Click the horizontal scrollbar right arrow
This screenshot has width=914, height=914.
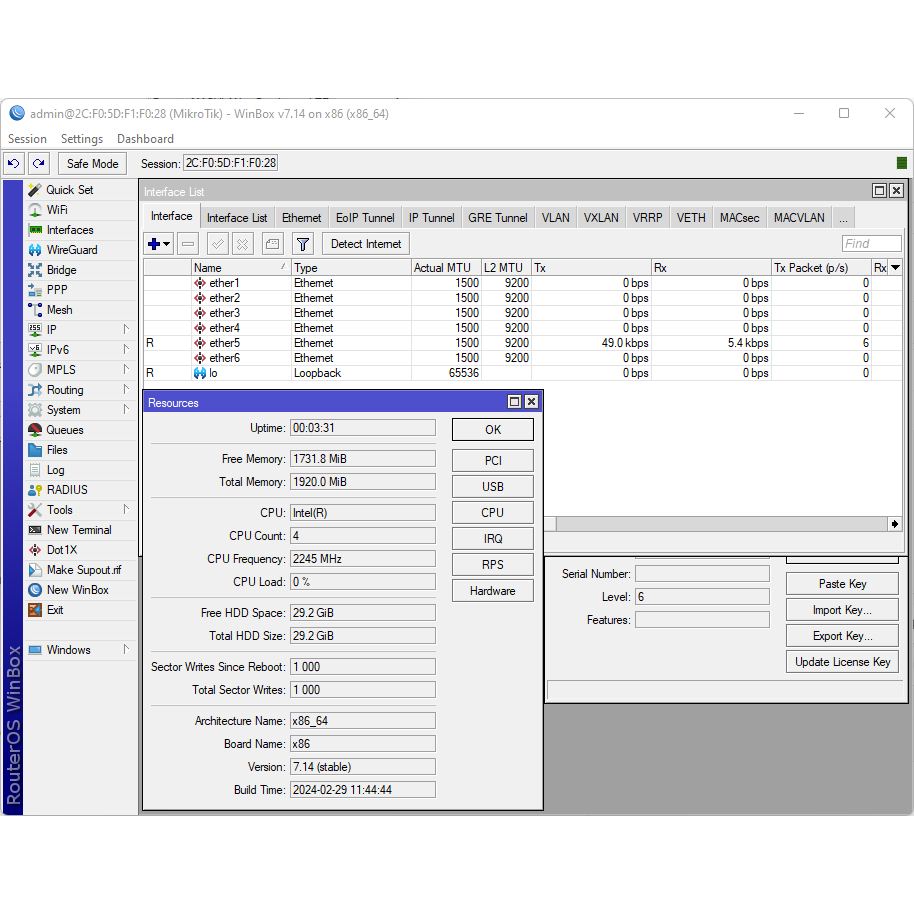point(894,524)
